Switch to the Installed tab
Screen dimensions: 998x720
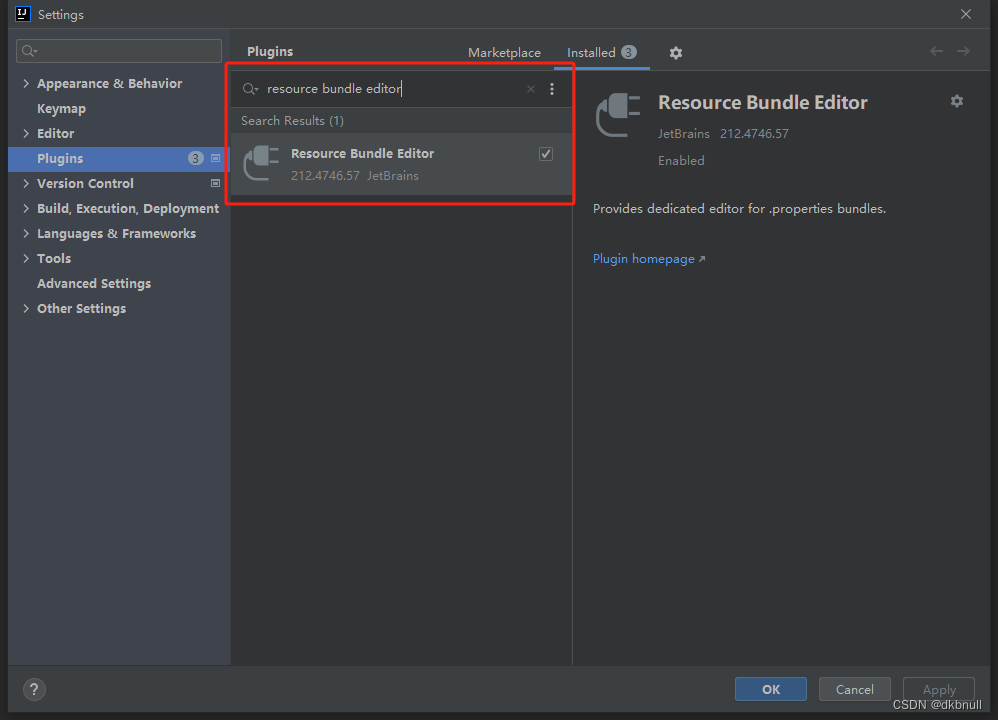pos(601,53)
